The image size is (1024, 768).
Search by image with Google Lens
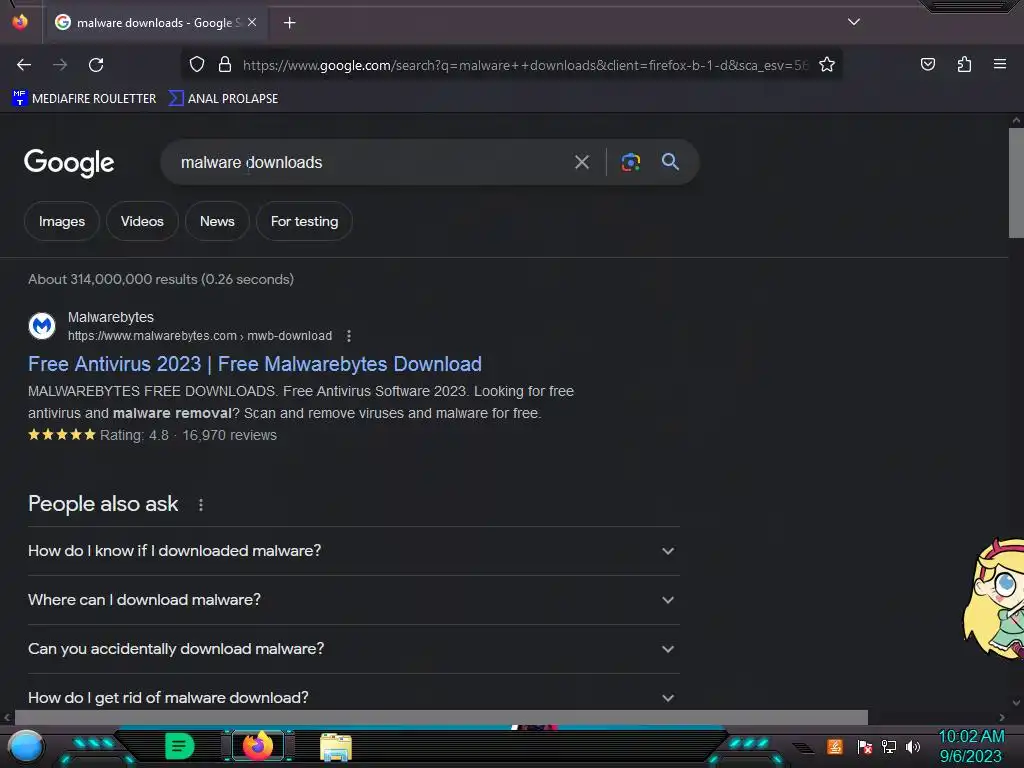[x=630, y=162]
